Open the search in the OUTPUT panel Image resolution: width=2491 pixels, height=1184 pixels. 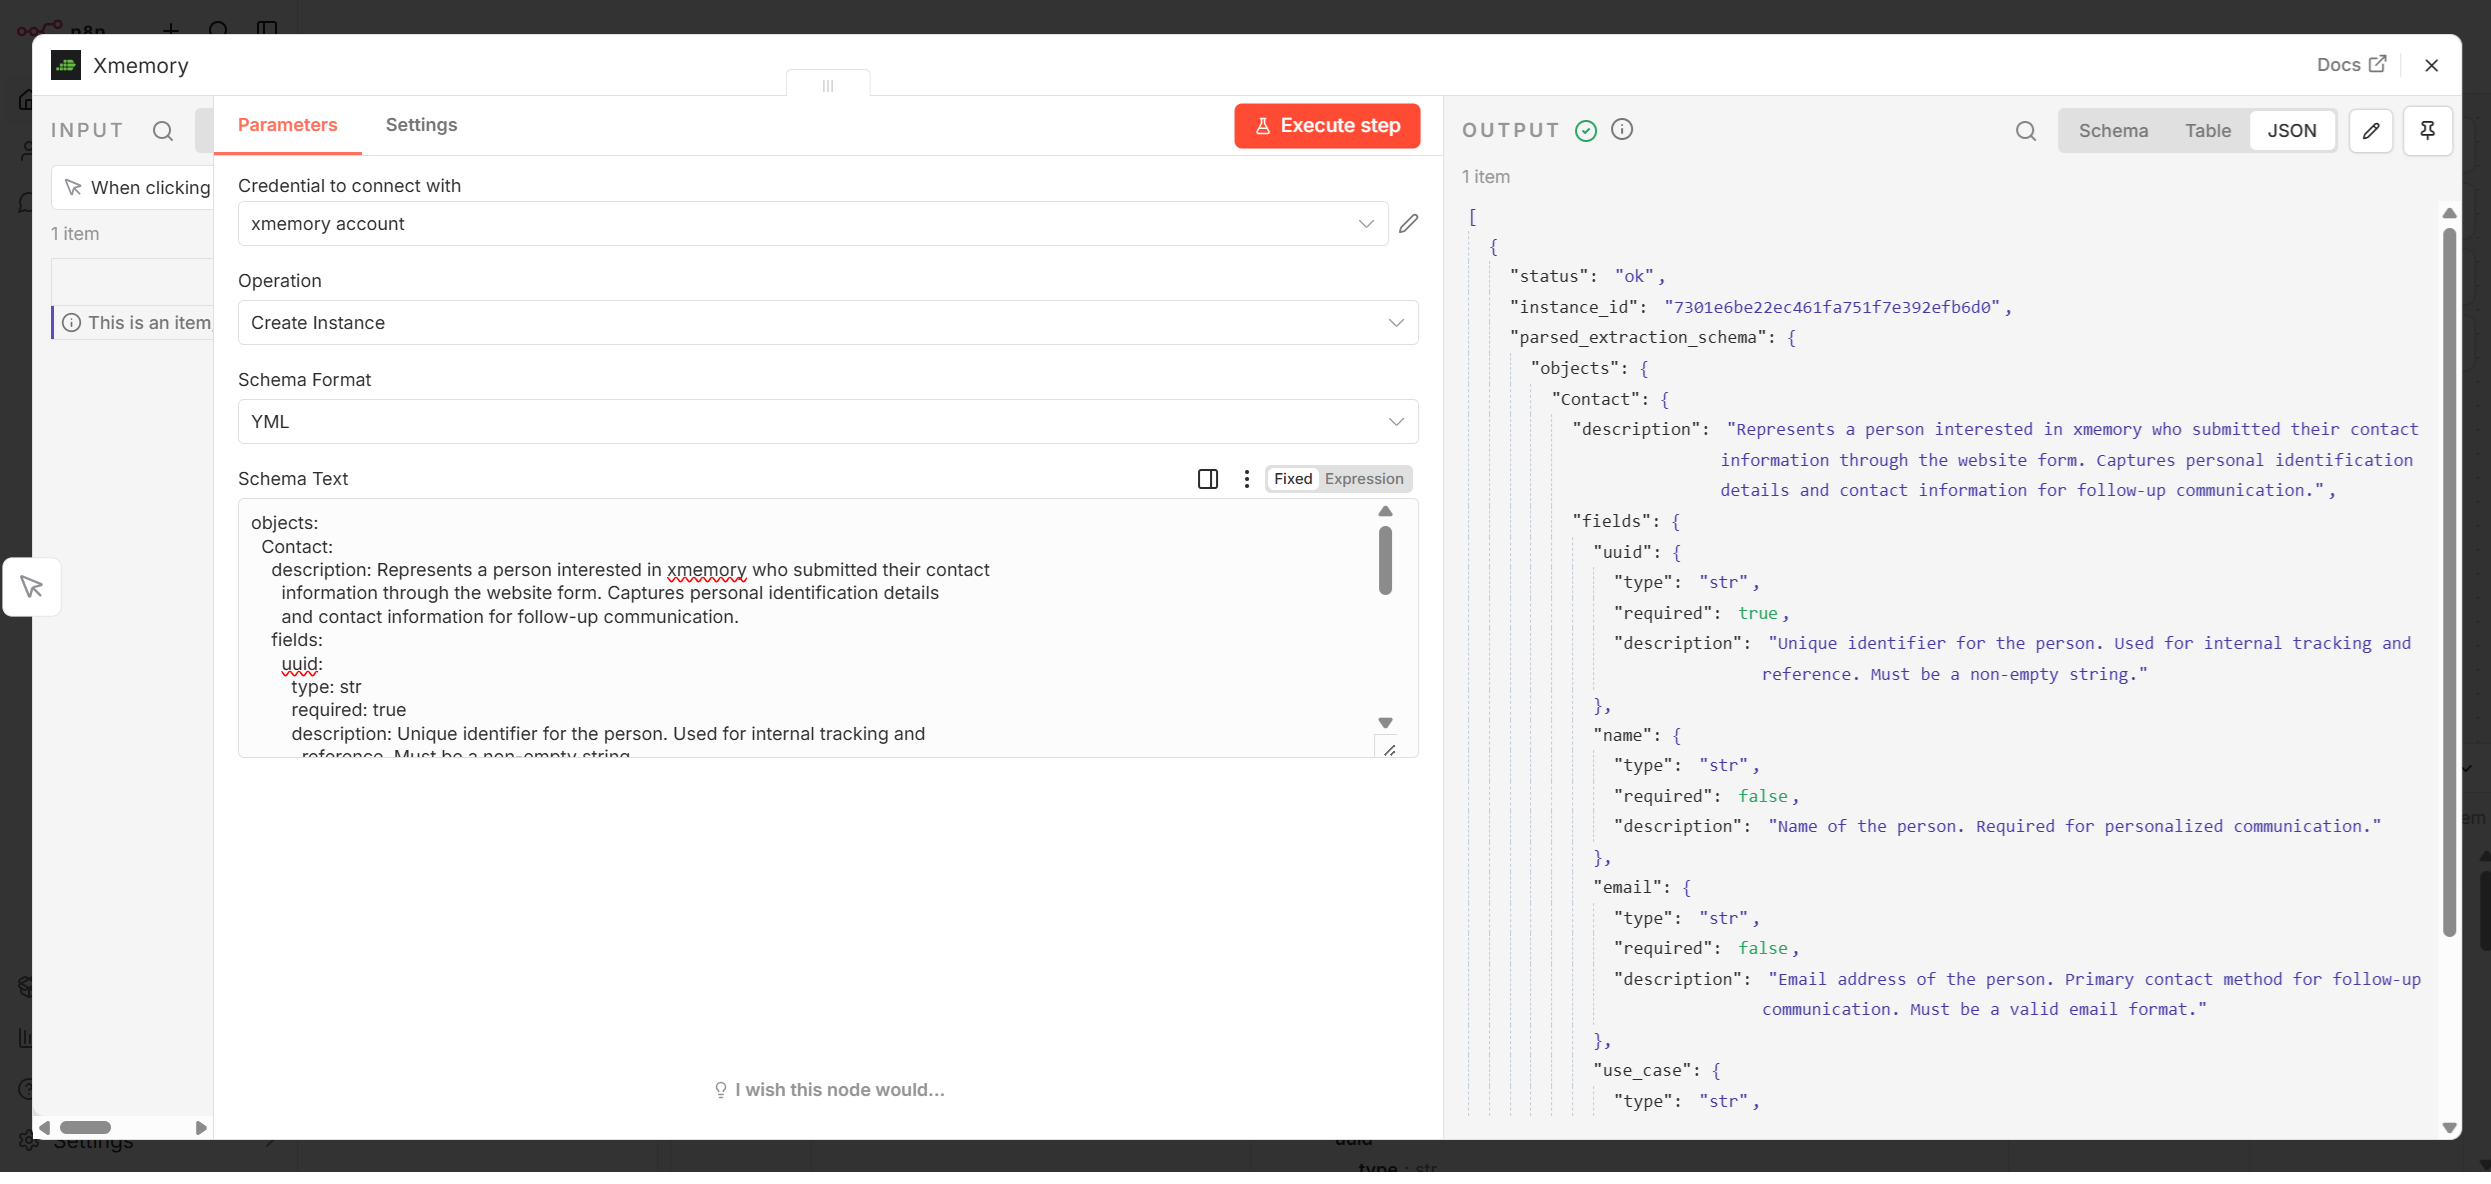coord(2025,130)
